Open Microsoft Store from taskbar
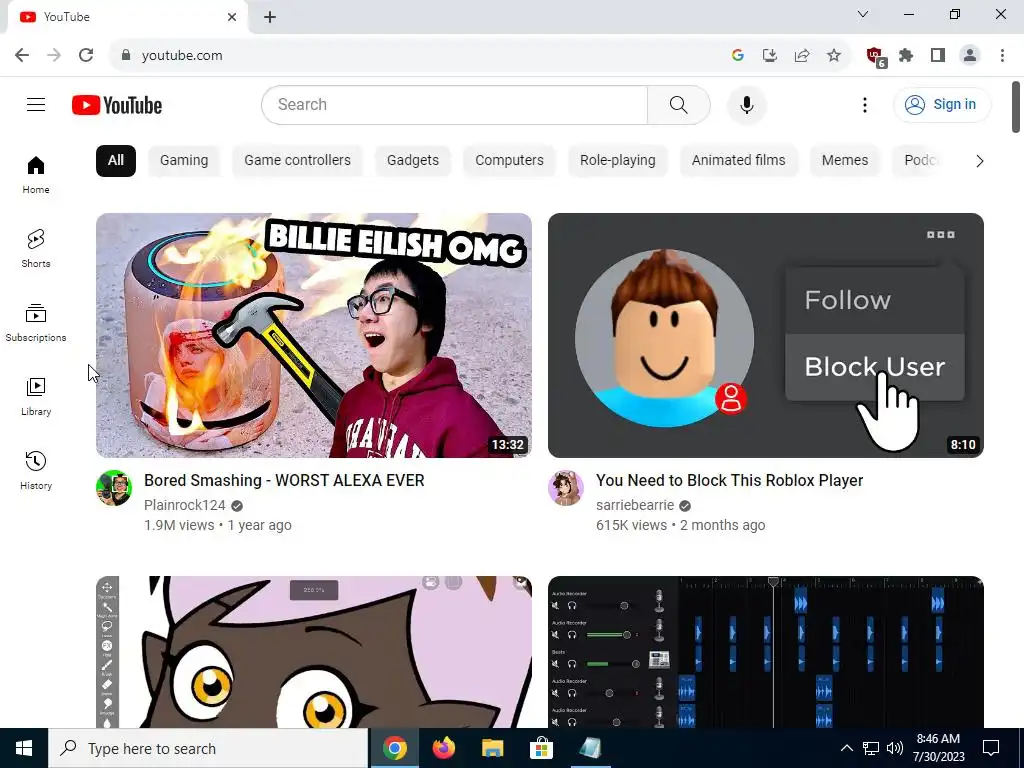The width and height of the screenshot is (1024, 768). [541, 748]
